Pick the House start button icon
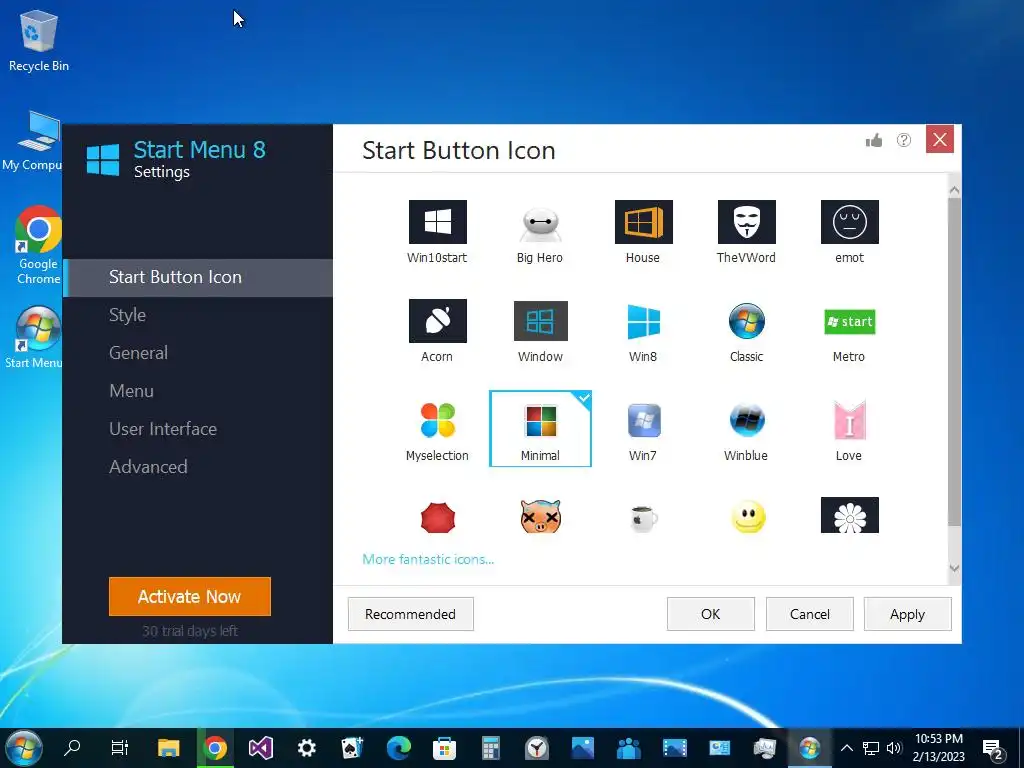Screen dimensions: 1024x768 pyautogui.click(x=643, y=222)
